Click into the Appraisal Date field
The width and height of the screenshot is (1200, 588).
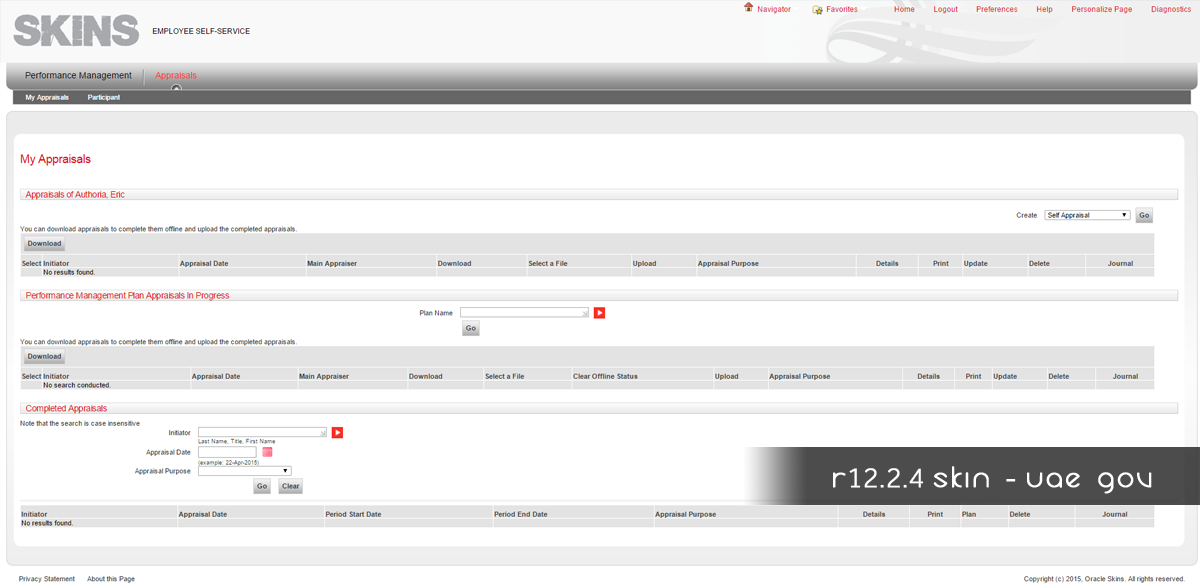(227, 452)
